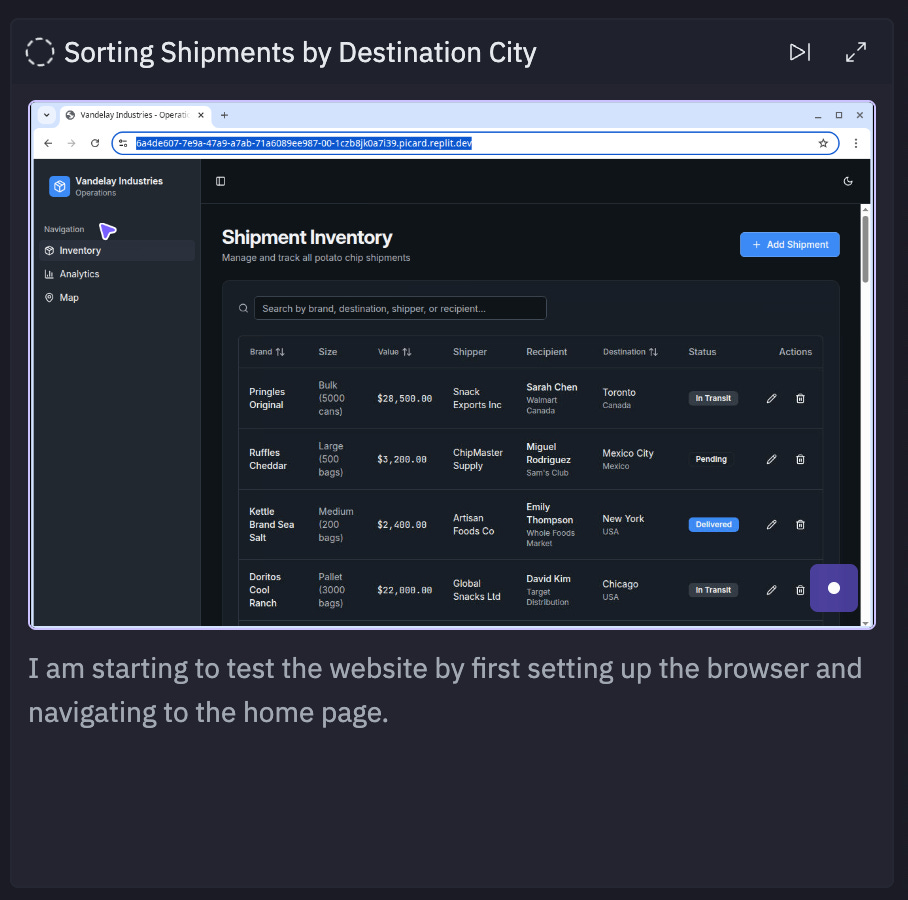Open Inventory in the navigation
Image resolution: width=908 pixels, height=900 pixels.
[x=117, y=250]
